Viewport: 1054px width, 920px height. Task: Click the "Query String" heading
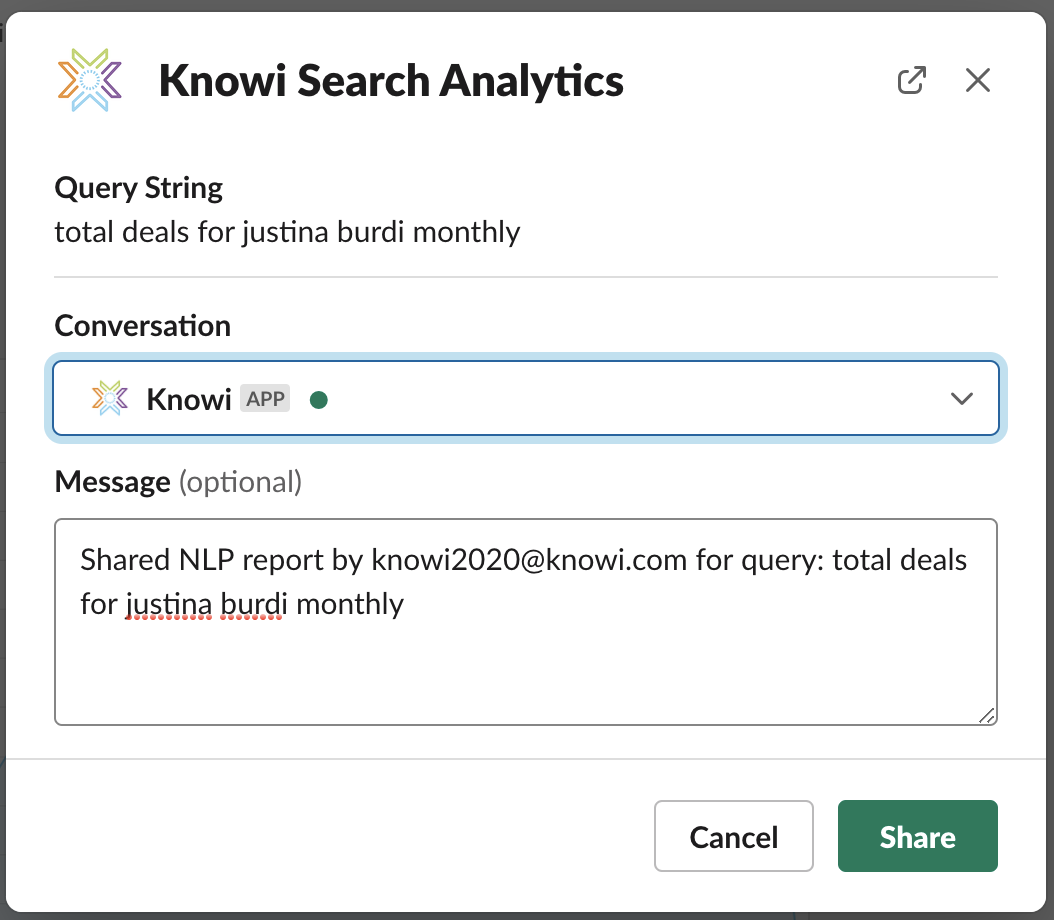click(x=139, y=188)
